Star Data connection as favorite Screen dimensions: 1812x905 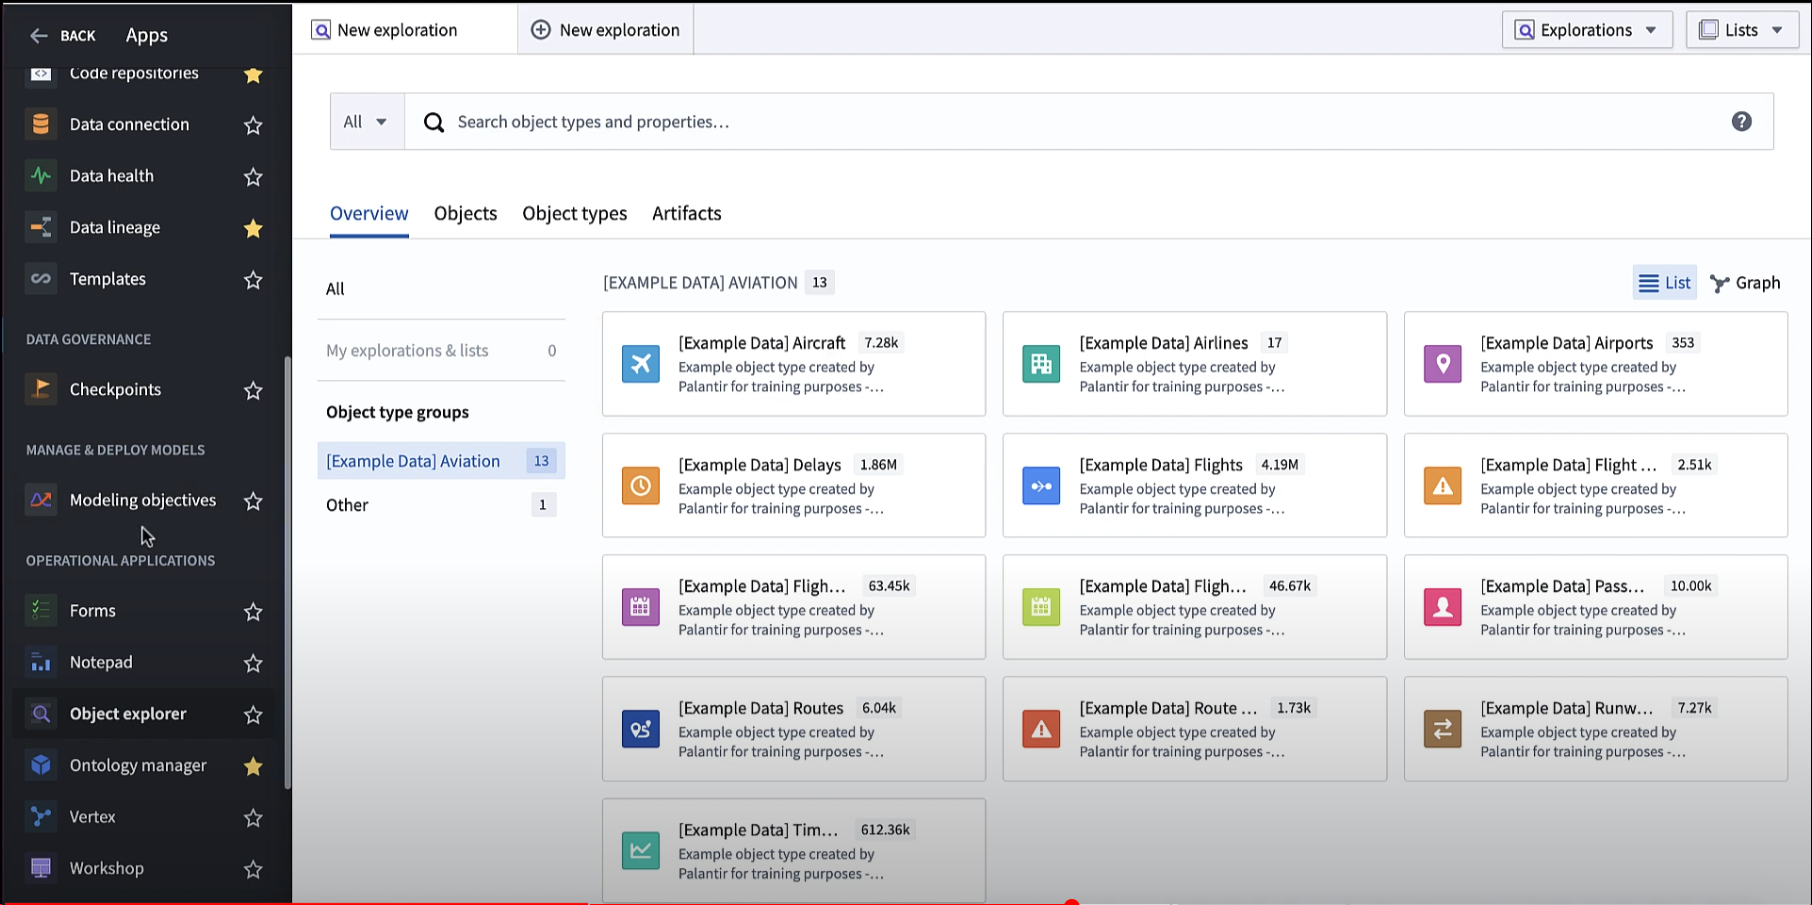click(x=253, y=125)
